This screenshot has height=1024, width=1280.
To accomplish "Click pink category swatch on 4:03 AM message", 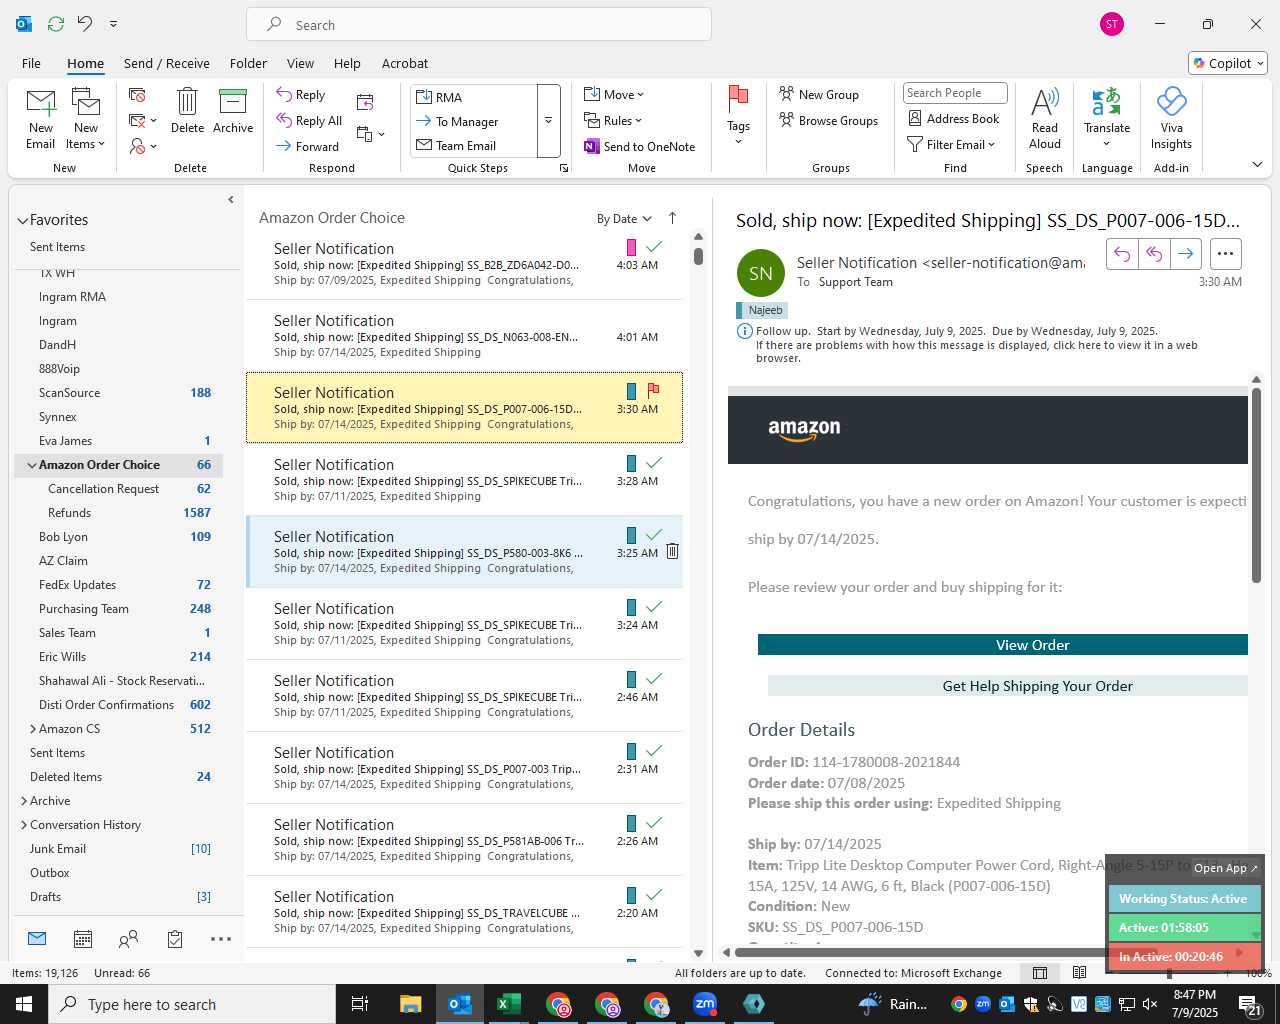I will pyautogui.click(x=631, y=247).
